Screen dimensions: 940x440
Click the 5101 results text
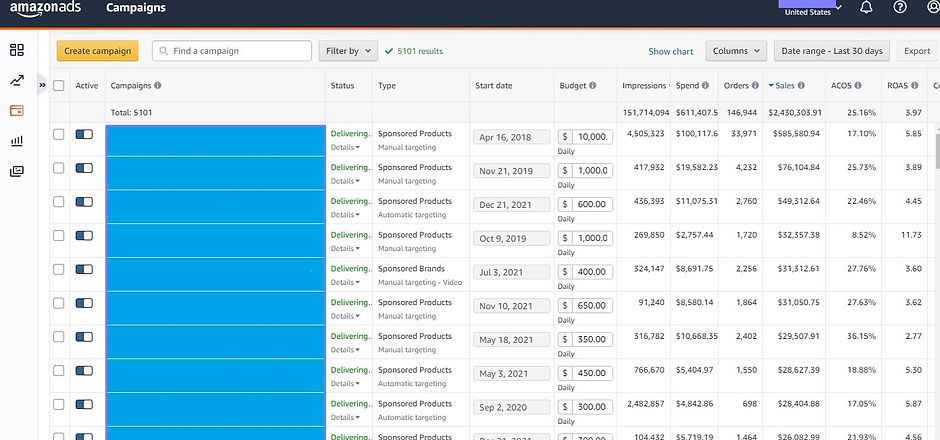[x=420, y=52]
